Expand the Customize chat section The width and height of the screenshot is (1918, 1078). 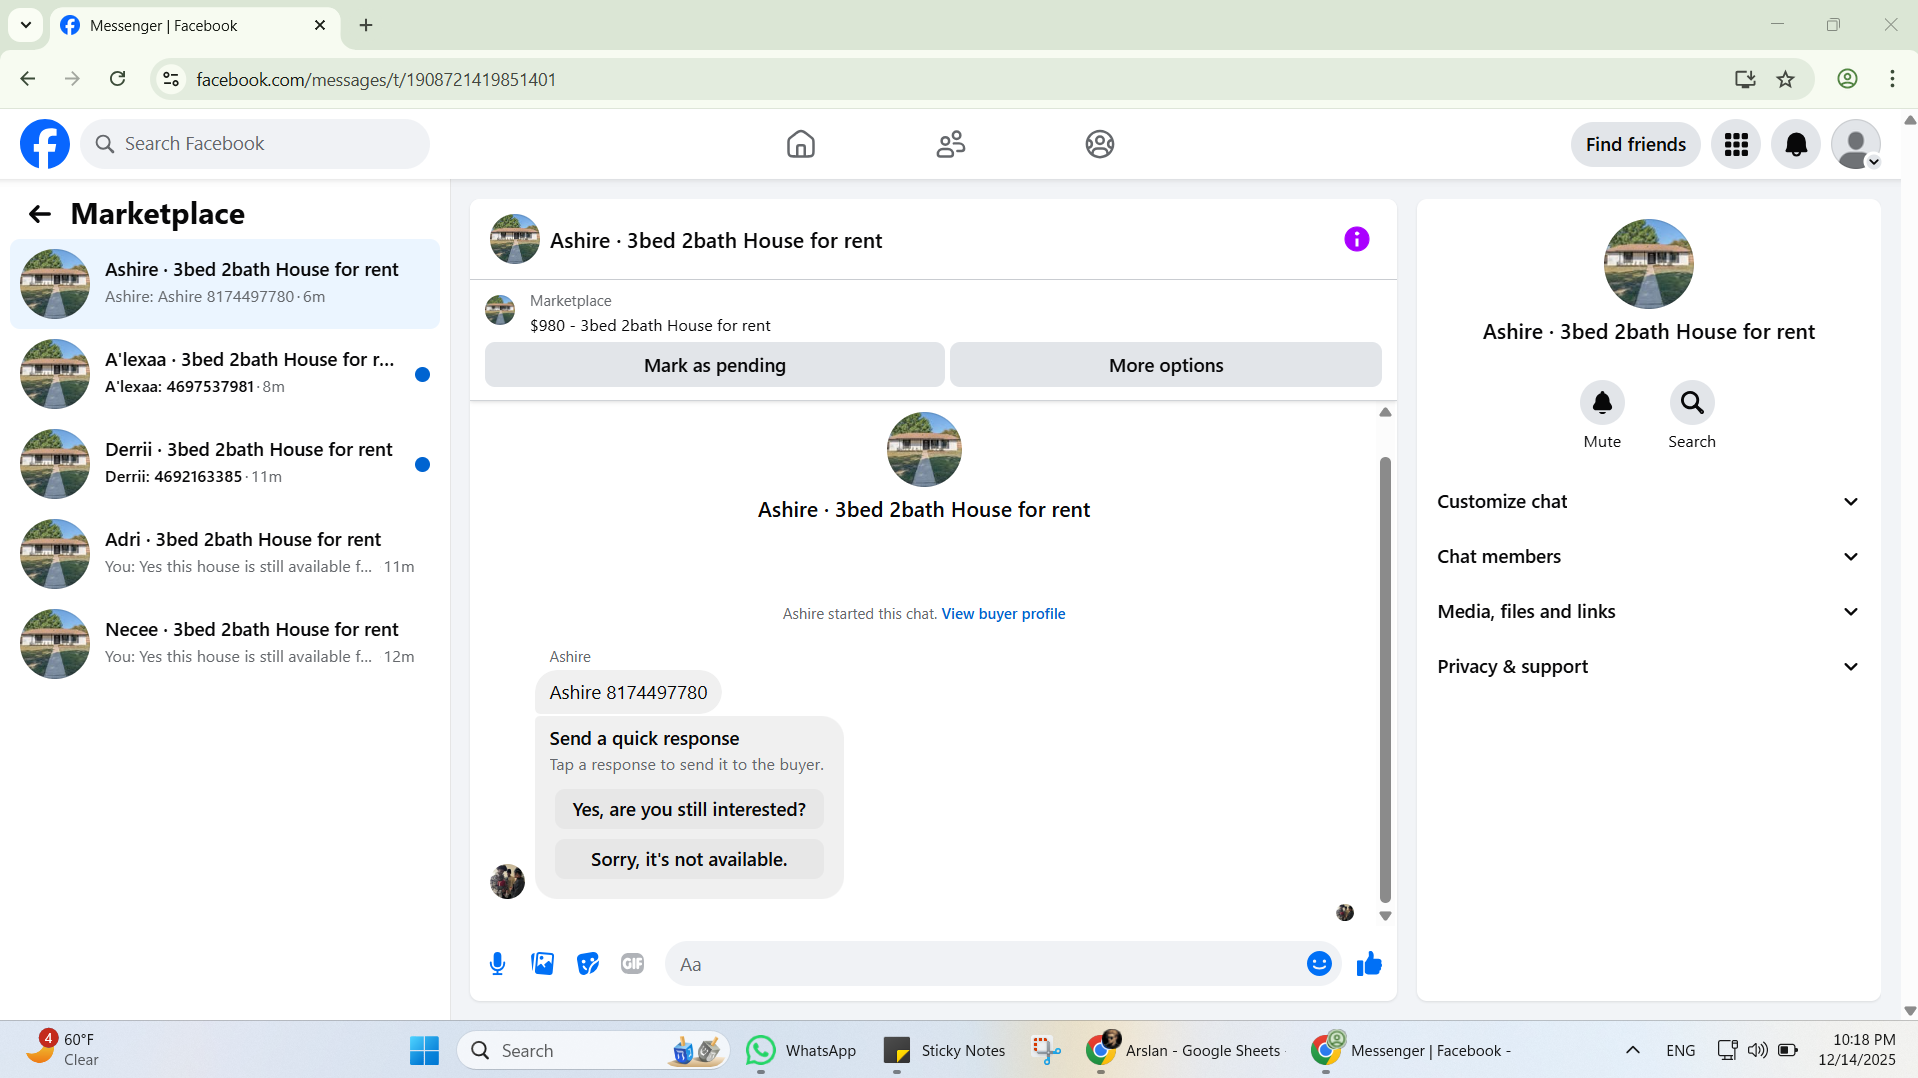1648,502
